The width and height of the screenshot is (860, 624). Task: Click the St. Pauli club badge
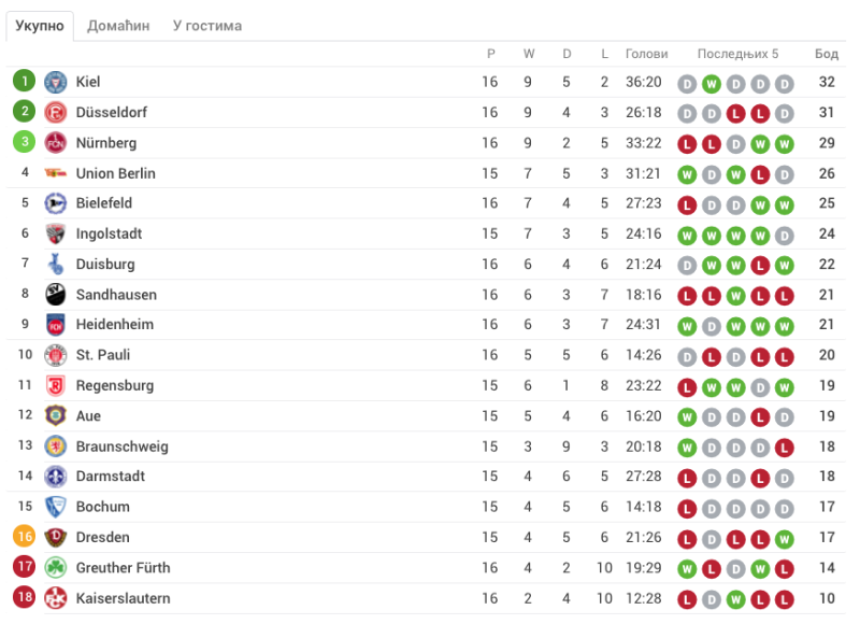pos(55,355)
